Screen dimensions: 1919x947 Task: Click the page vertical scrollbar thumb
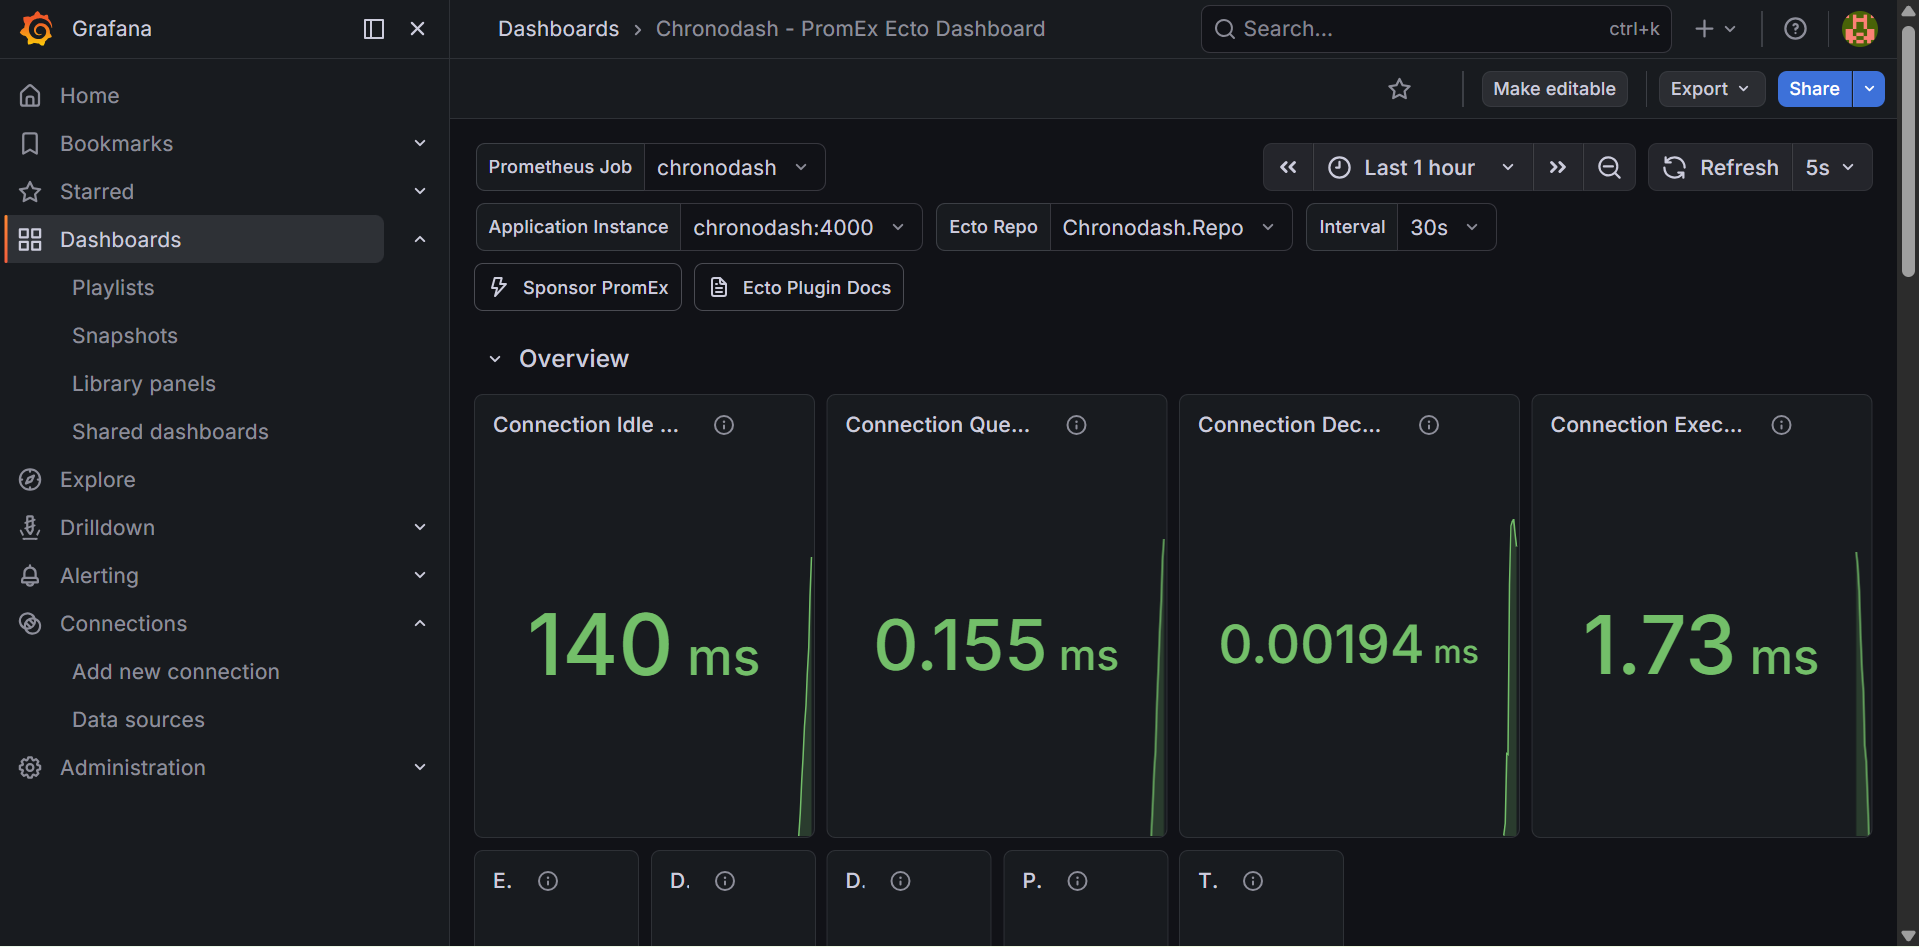click(1908, 150)
